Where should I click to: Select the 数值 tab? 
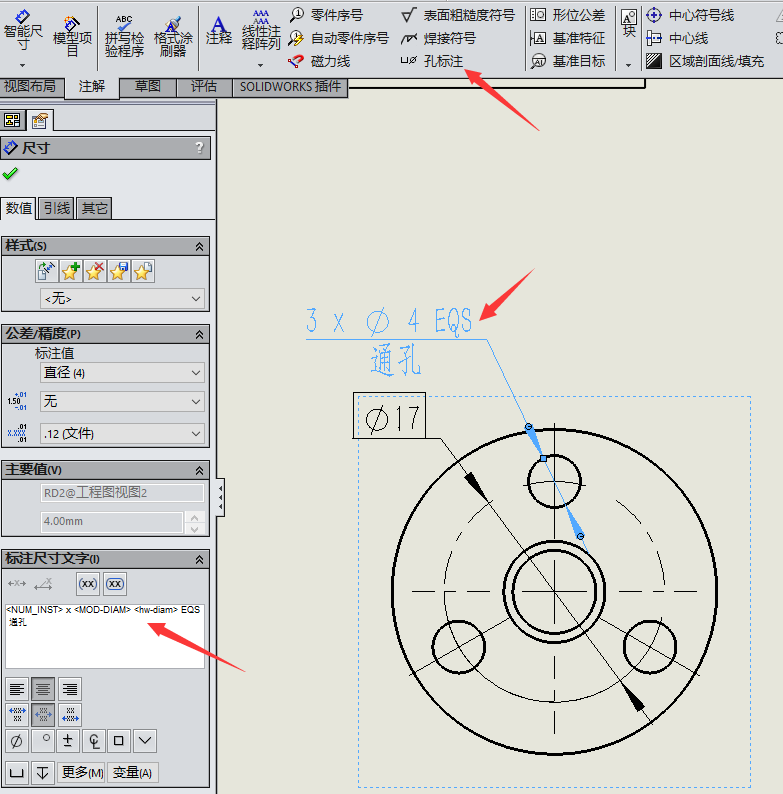[x=18, y=208]
